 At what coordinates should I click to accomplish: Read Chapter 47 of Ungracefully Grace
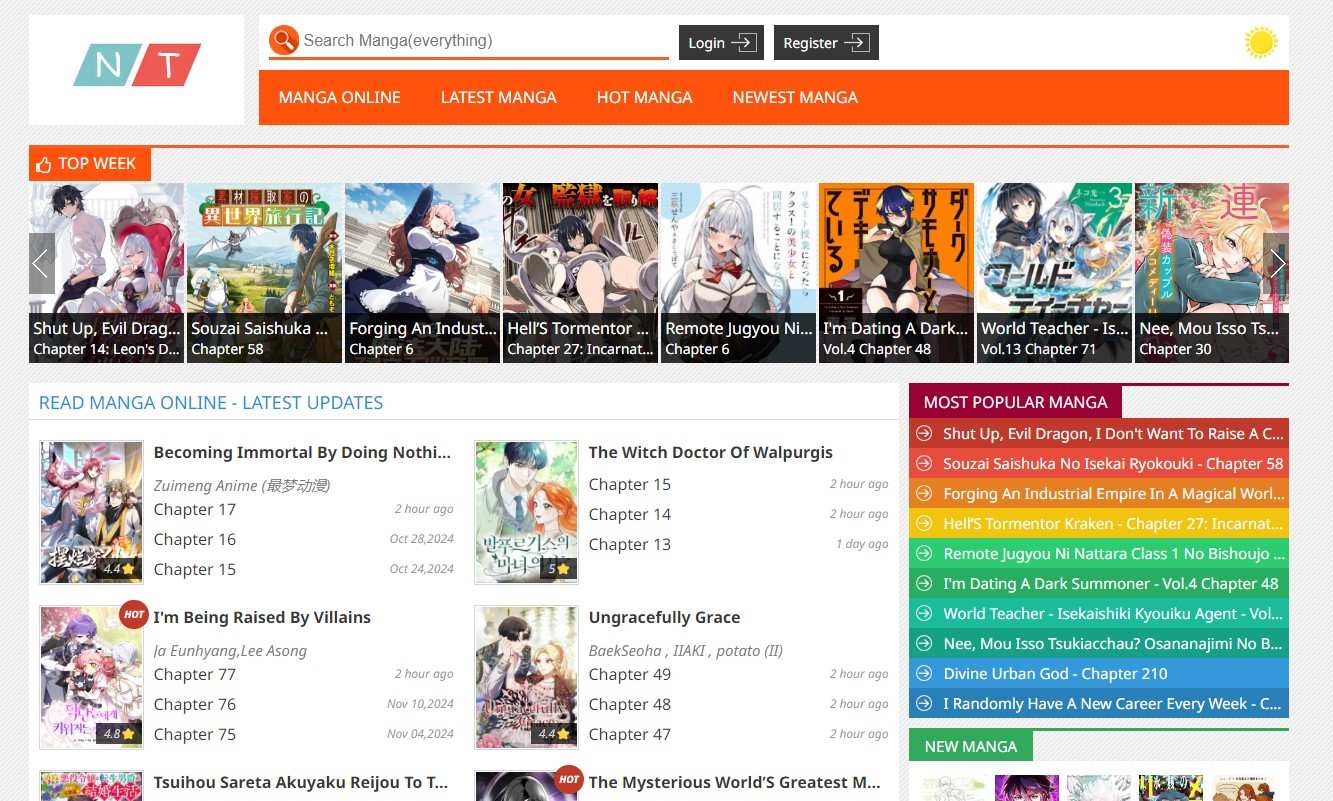click(x=630, y=734)
